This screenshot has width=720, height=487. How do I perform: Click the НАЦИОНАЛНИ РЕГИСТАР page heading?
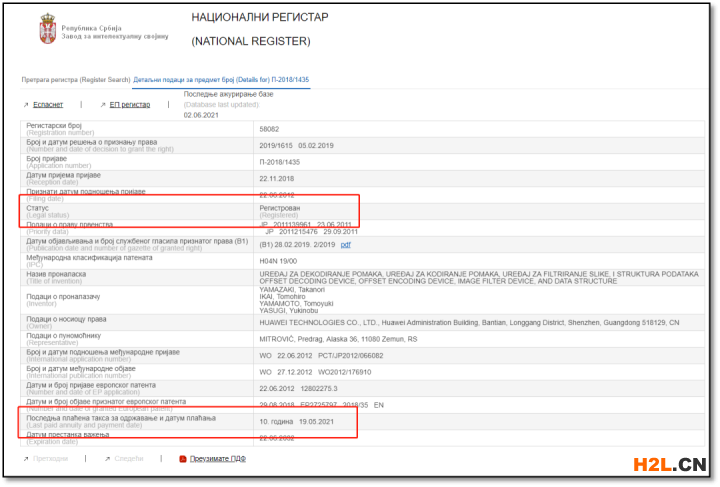pos(259,18)
